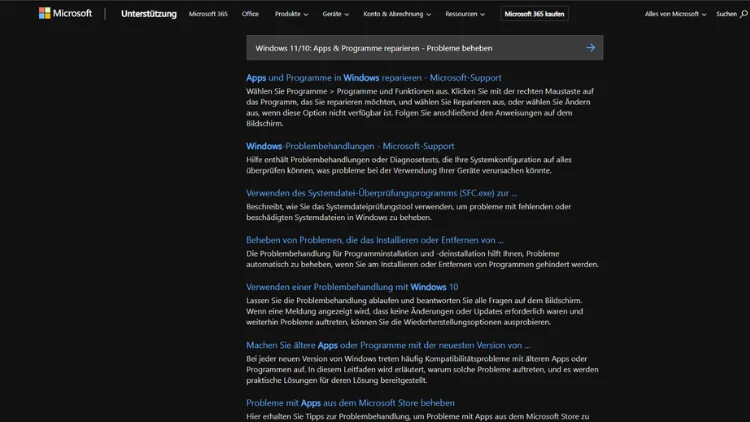This screenshot has height=422, width=750.
Task: Open Machen Sie ältere Apps oder Programme link
Action: pyautogui.click(x=388, y=345)
